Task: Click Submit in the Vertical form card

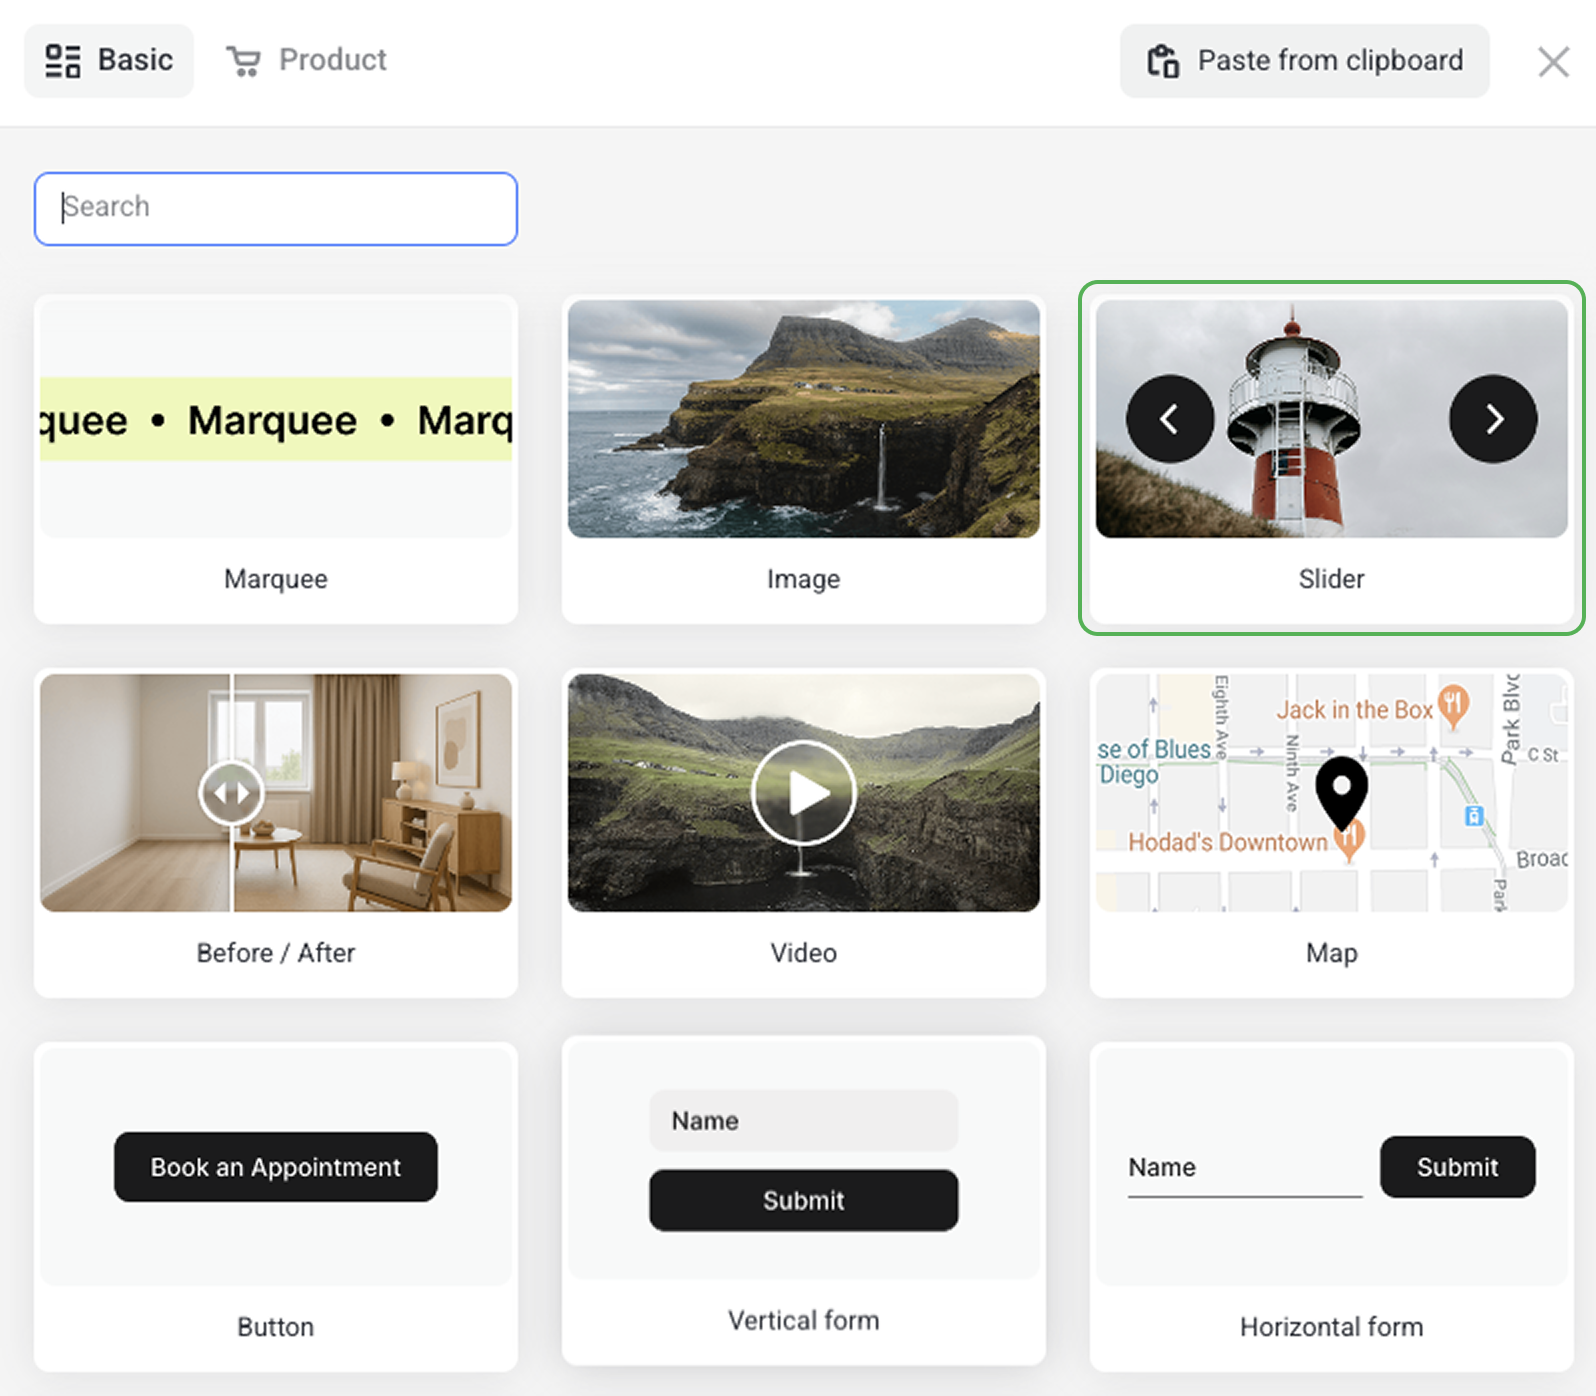Action: pos(803,1200)
